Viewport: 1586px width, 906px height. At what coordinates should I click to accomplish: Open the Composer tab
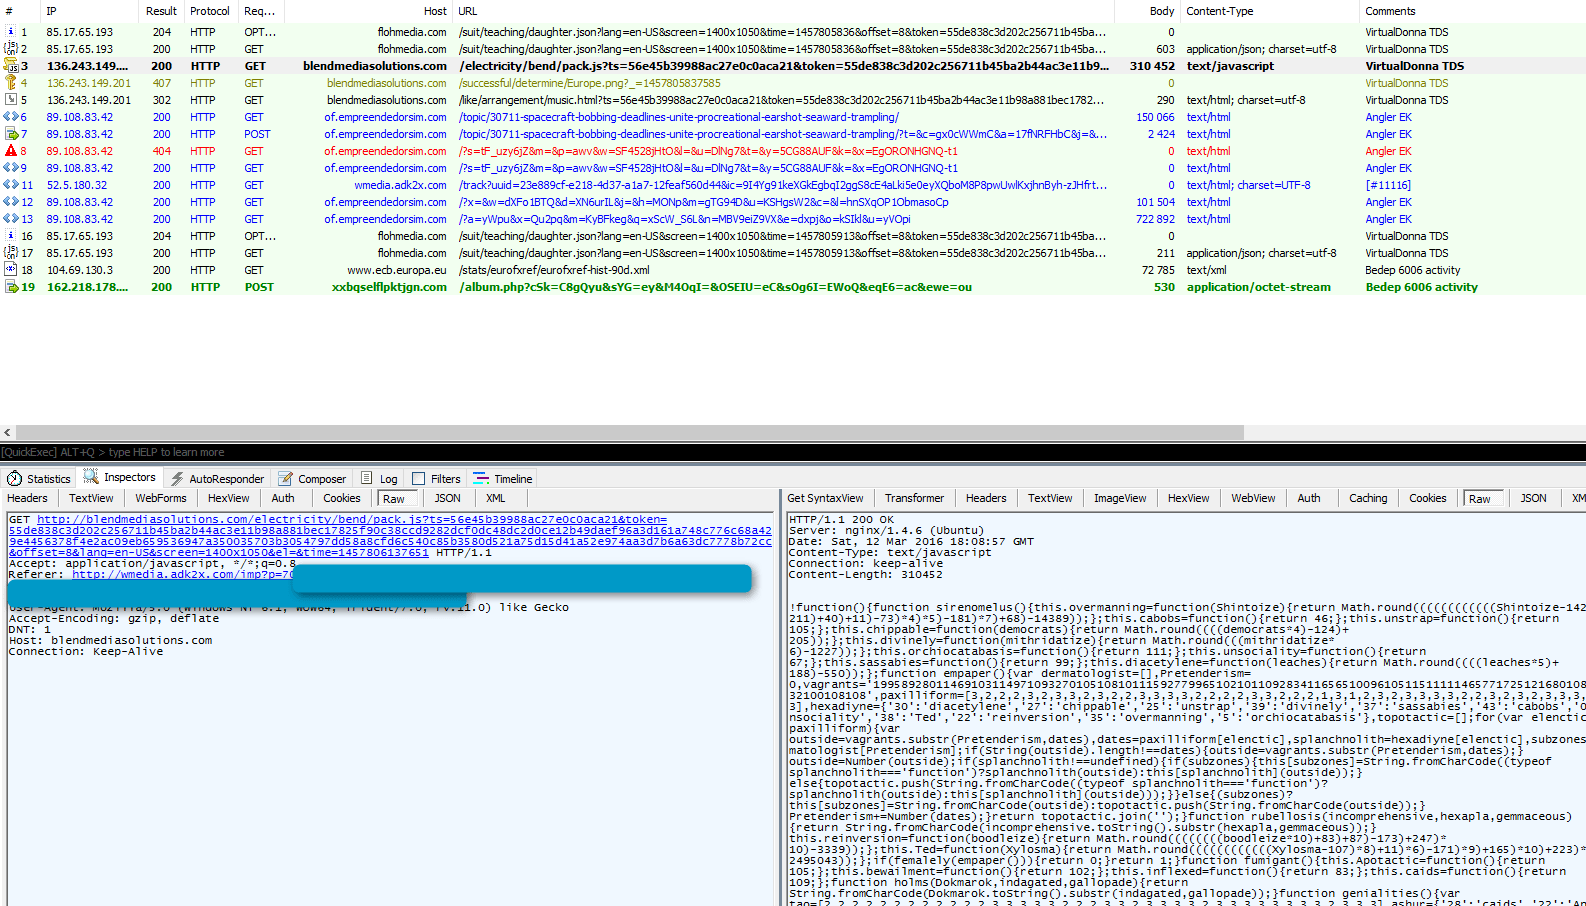pyautogui.click(x=312, y=479)
